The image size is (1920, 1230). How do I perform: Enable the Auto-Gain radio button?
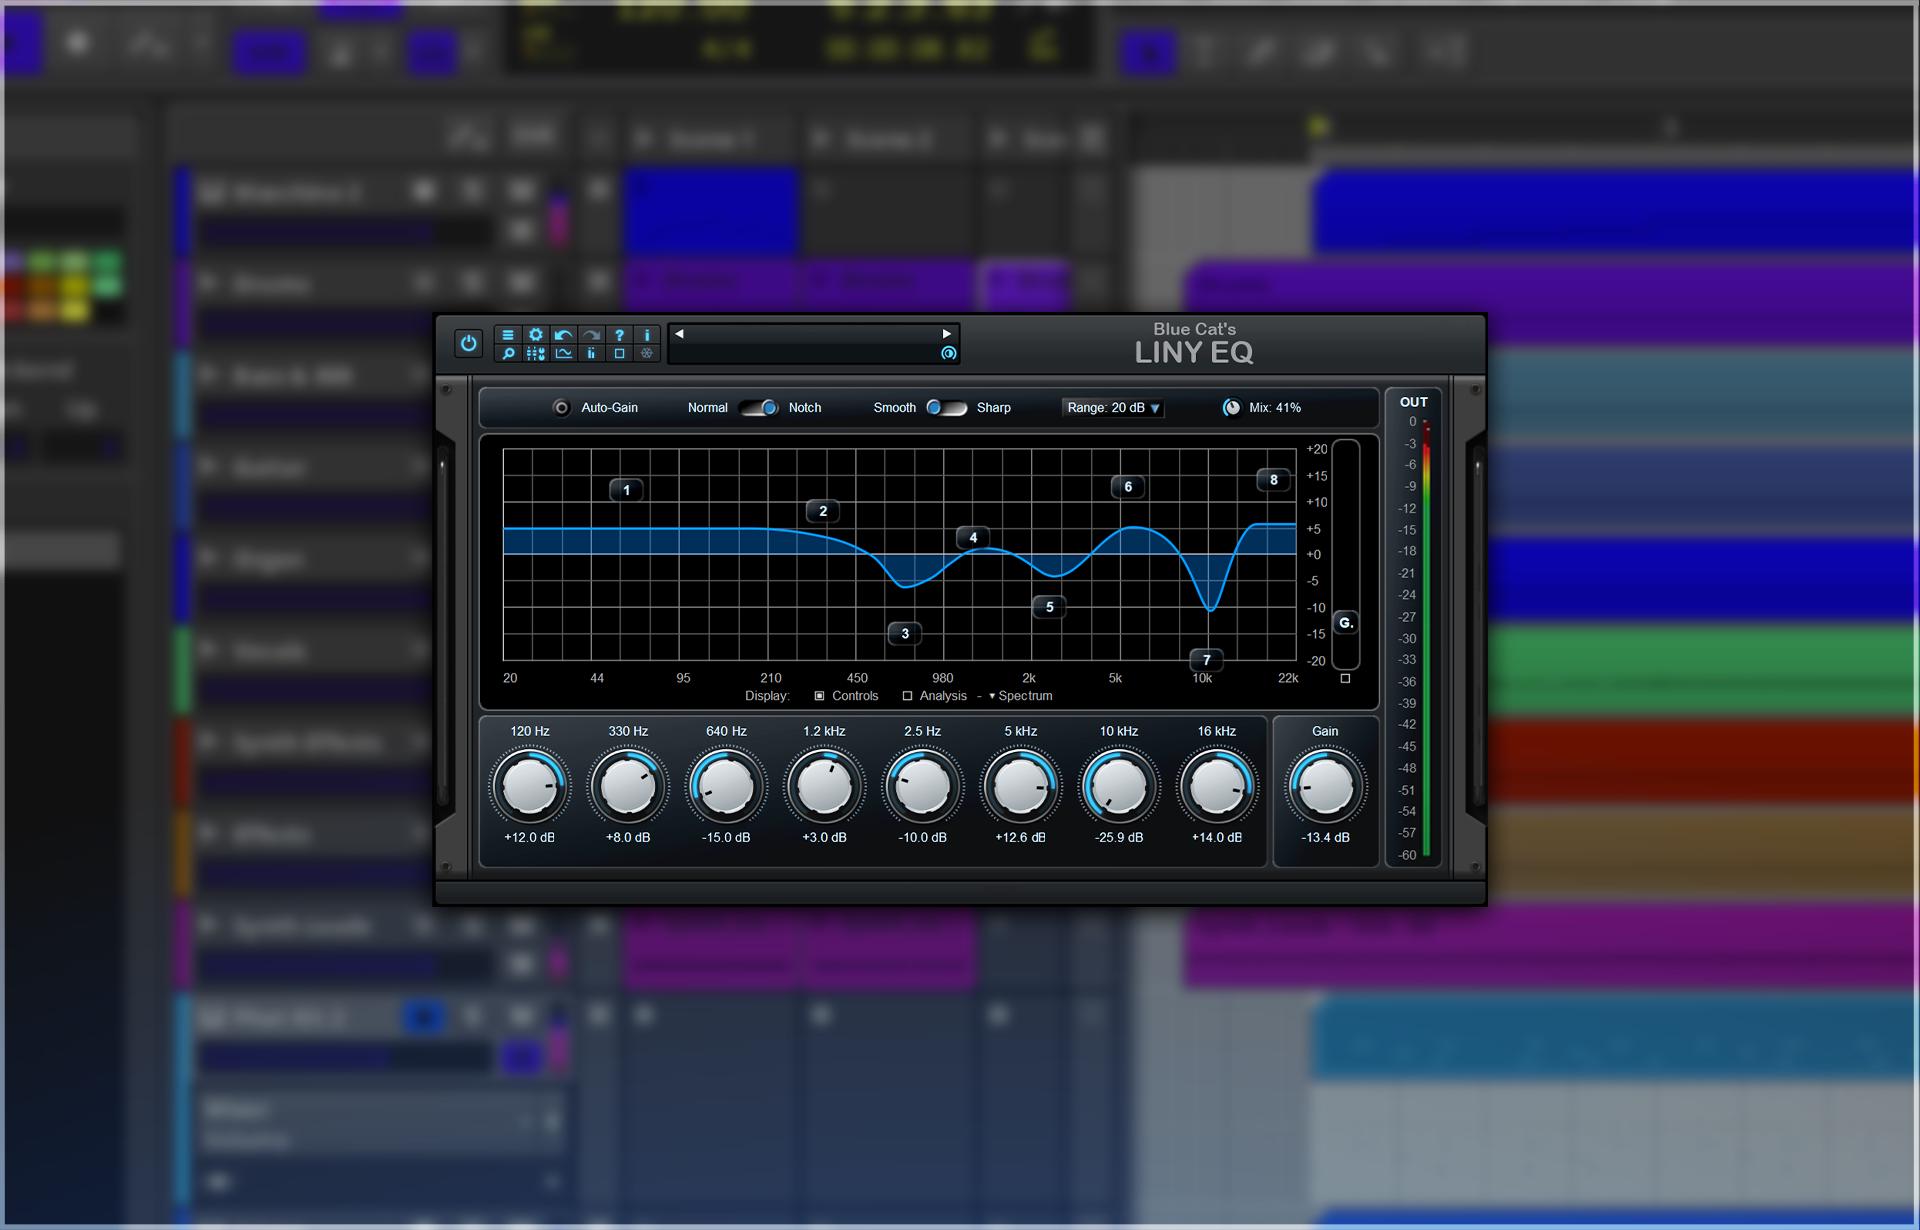pos(562,408)
